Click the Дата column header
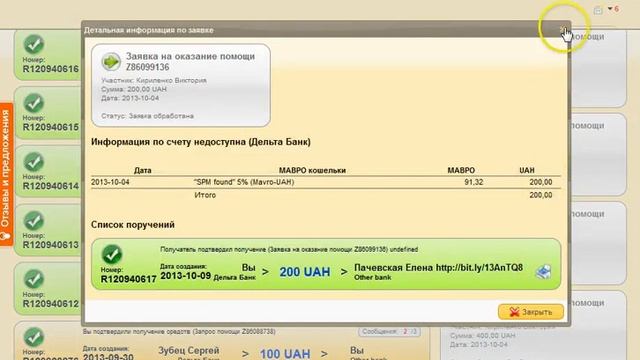Image resolution: width=640 pixels, height=360 pixels. (x=142, y=170)
